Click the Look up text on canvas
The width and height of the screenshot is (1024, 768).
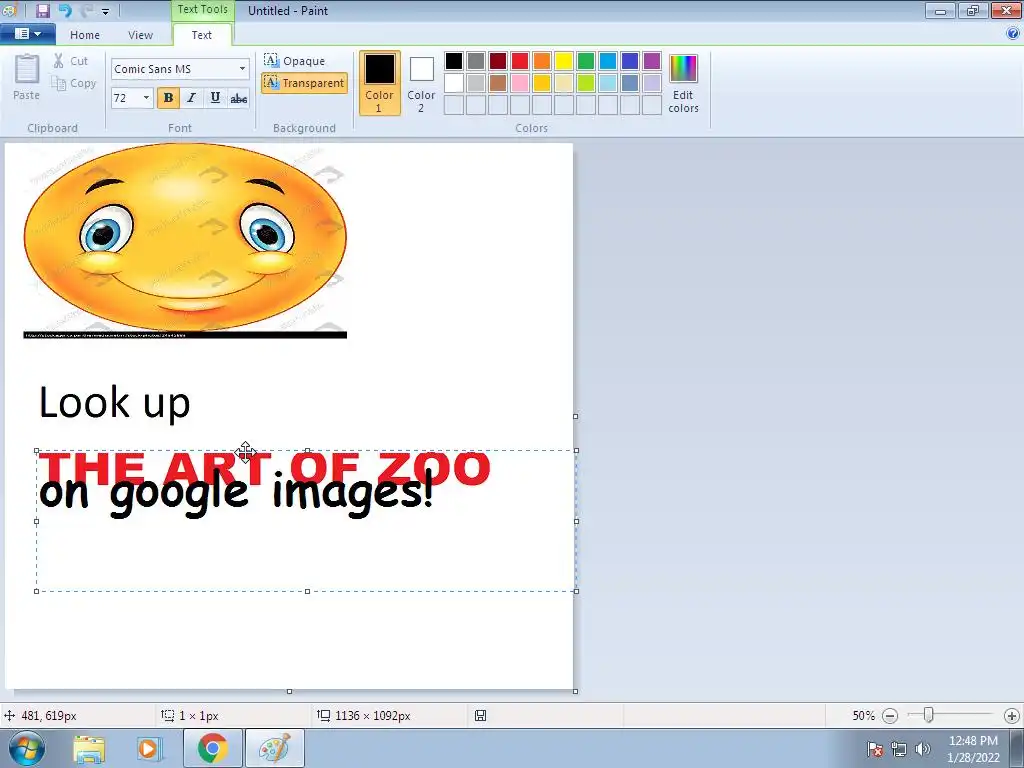(114, 403)
